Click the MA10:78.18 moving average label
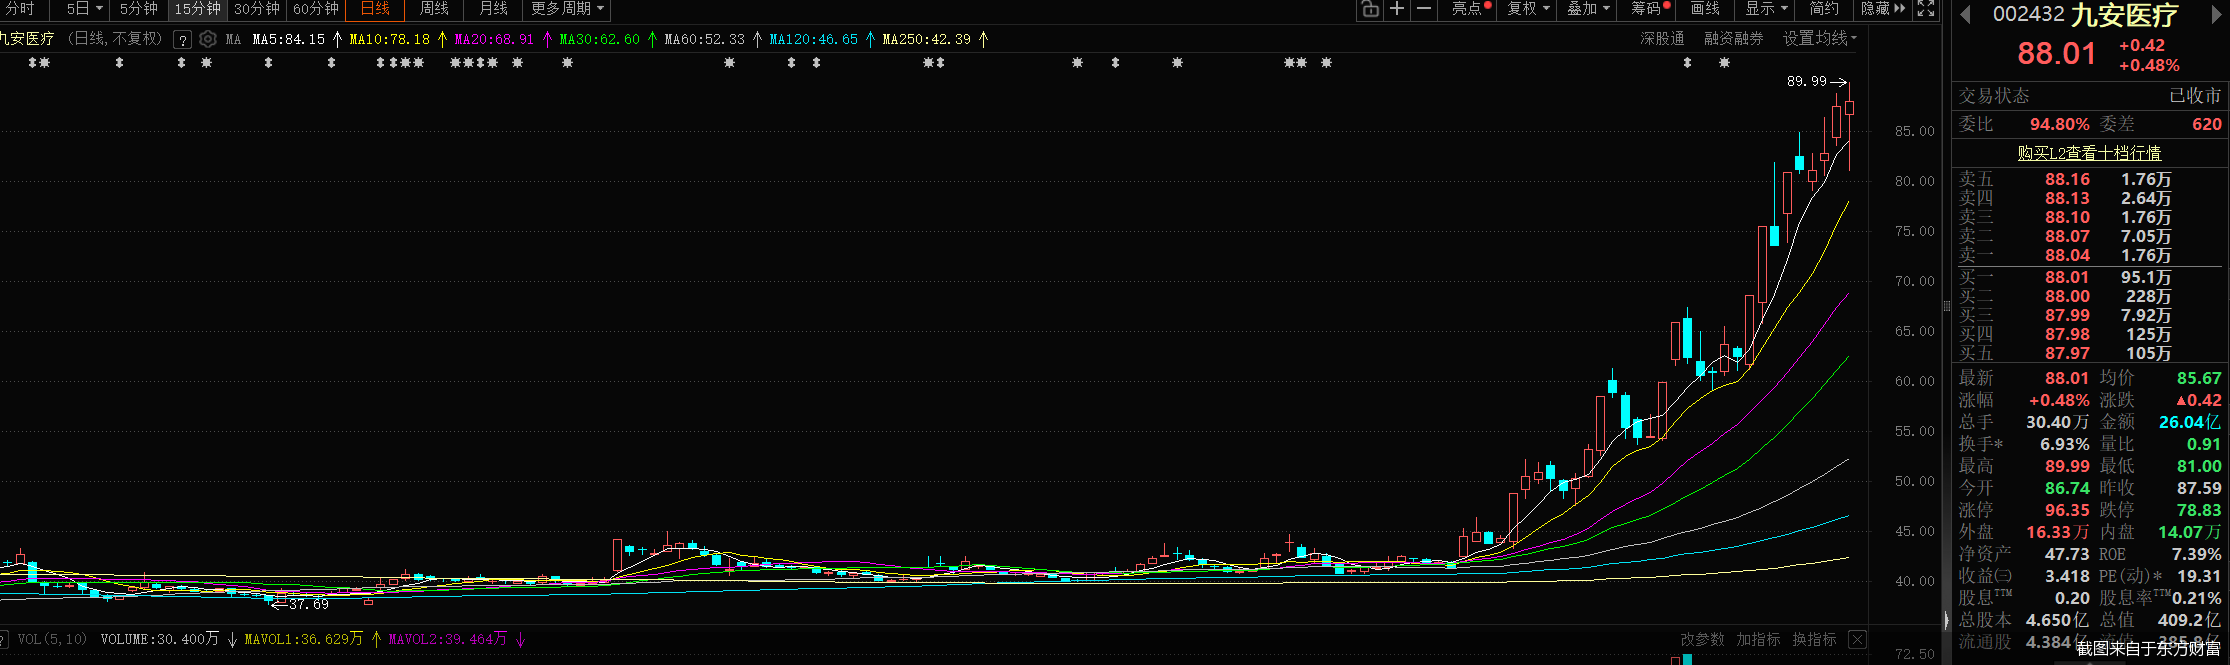This screenshot has width=2230, height=665. (390, 40)
